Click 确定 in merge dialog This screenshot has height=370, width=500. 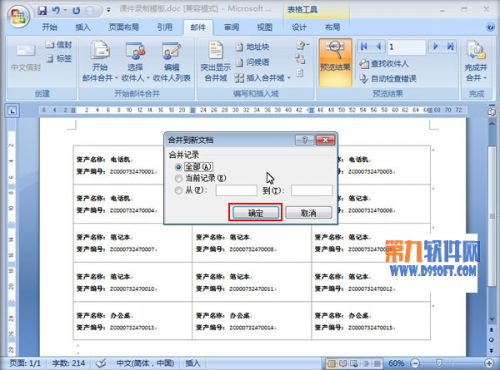[x=256, y=213]
